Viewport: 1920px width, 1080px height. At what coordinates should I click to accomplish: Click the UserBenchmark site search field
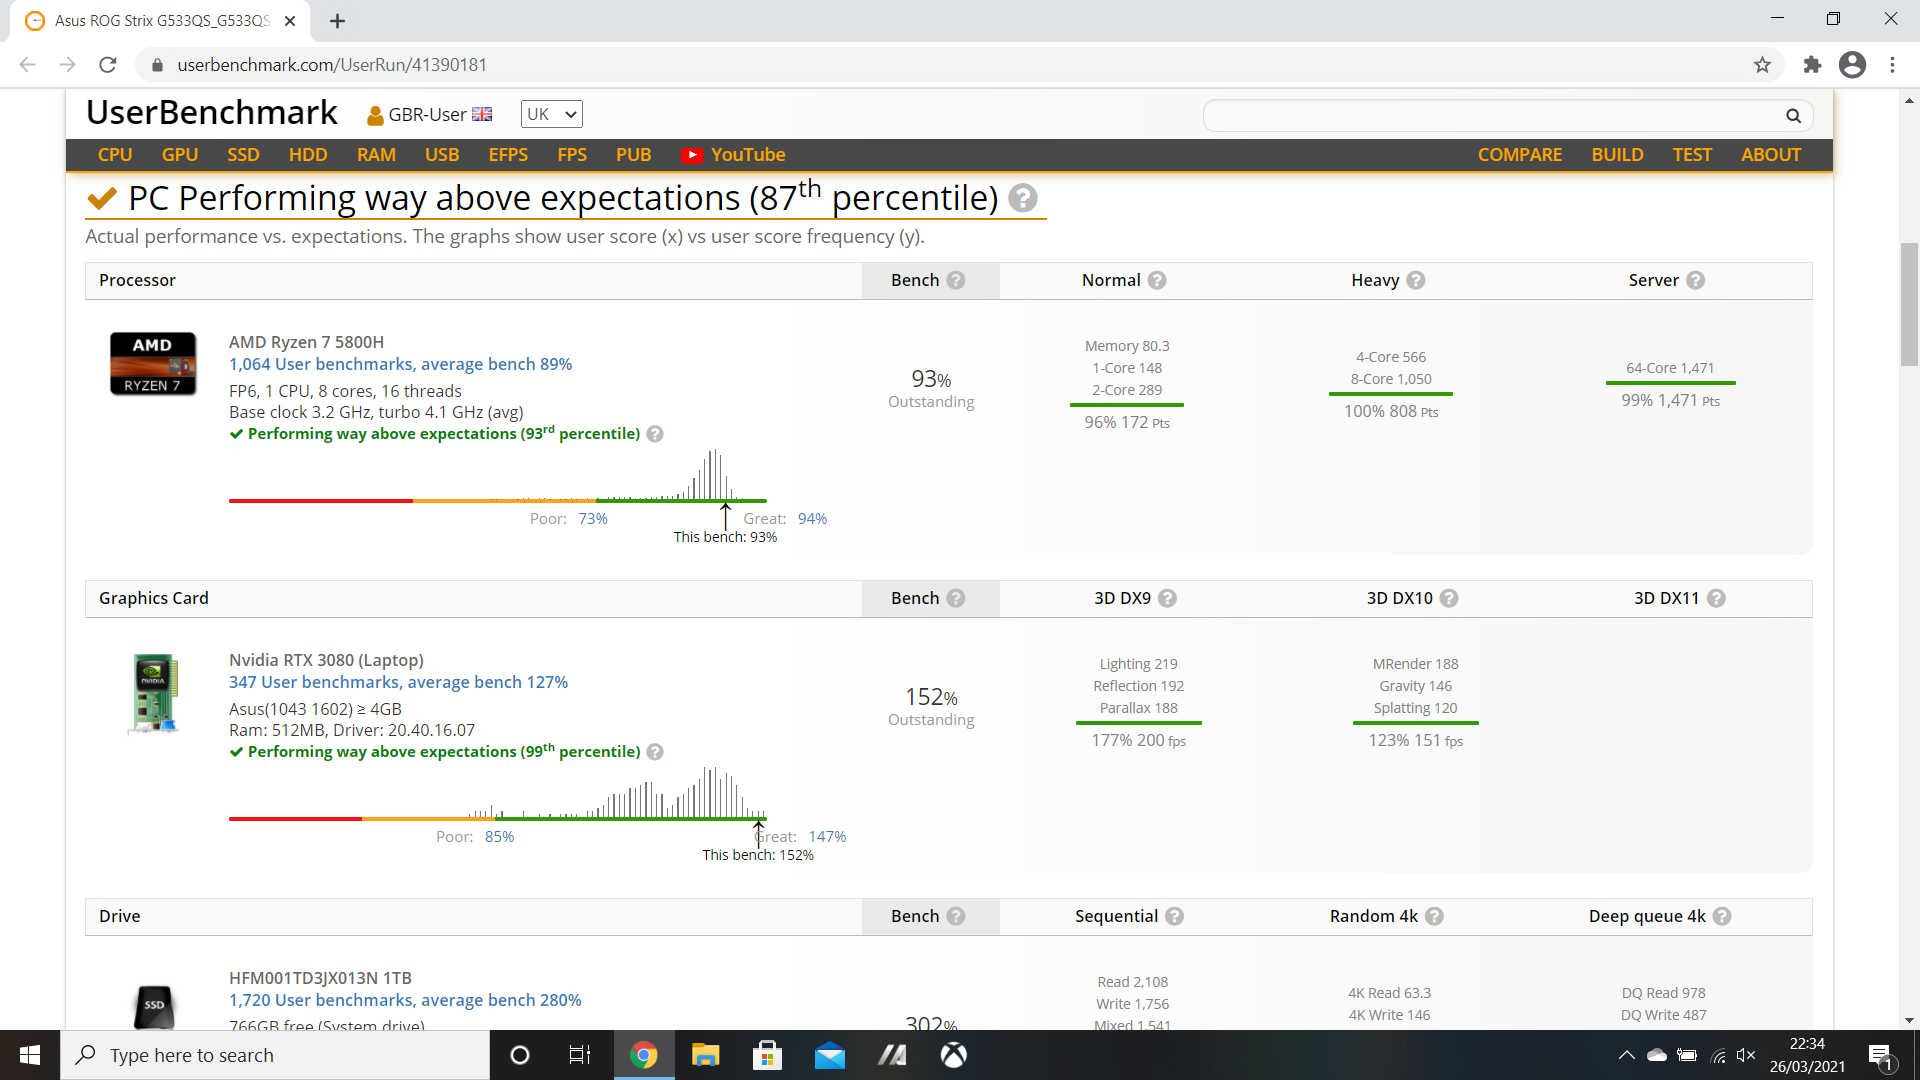pos(1490,116)
